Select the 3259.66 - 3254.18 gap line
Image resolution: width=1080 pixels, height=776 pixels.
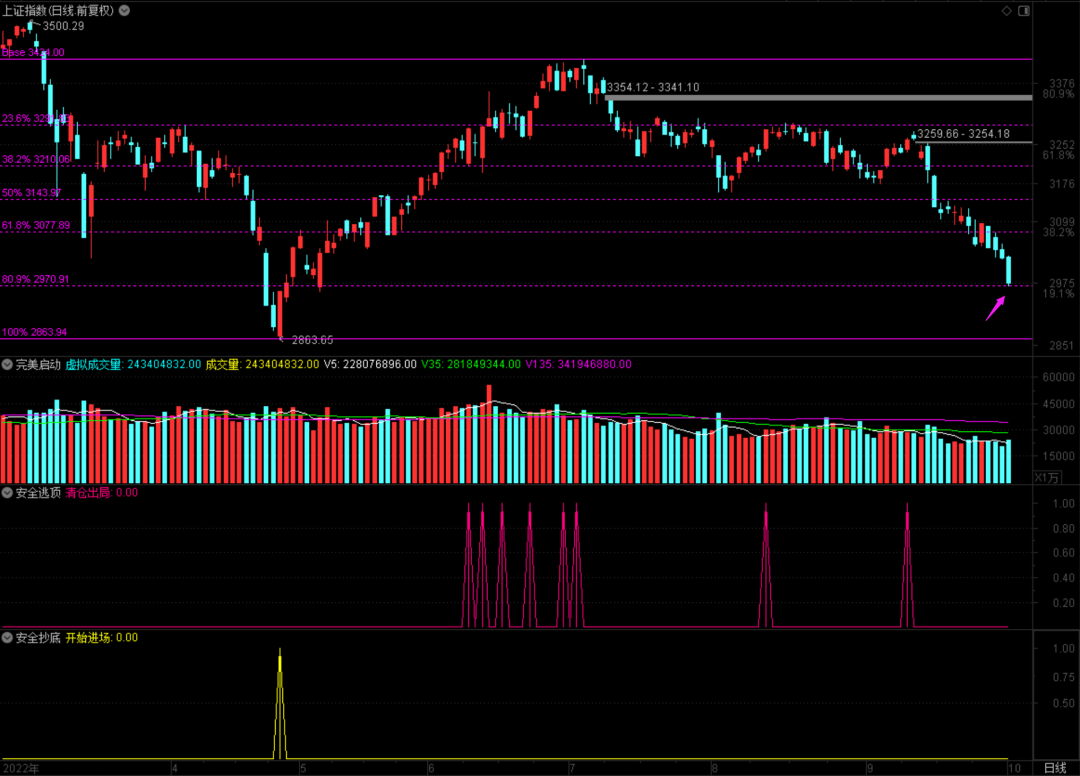tap(975, 142)
